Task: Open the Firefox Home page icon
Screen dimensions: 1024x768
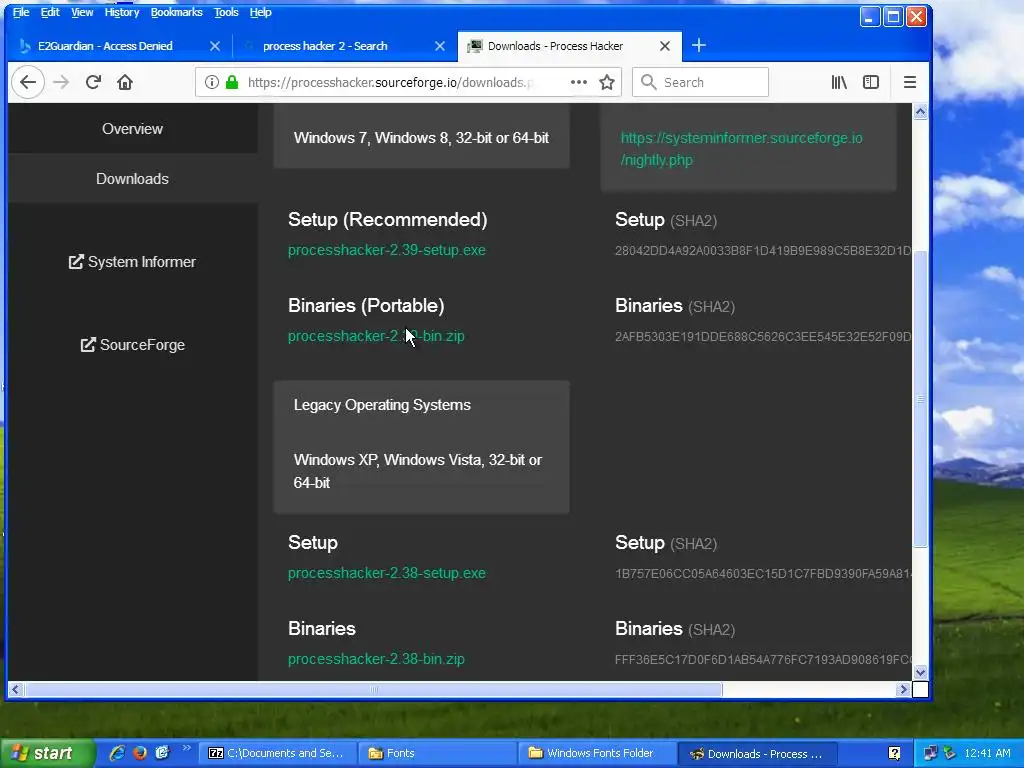Action: pyautogui.click(x=125, y=82)
